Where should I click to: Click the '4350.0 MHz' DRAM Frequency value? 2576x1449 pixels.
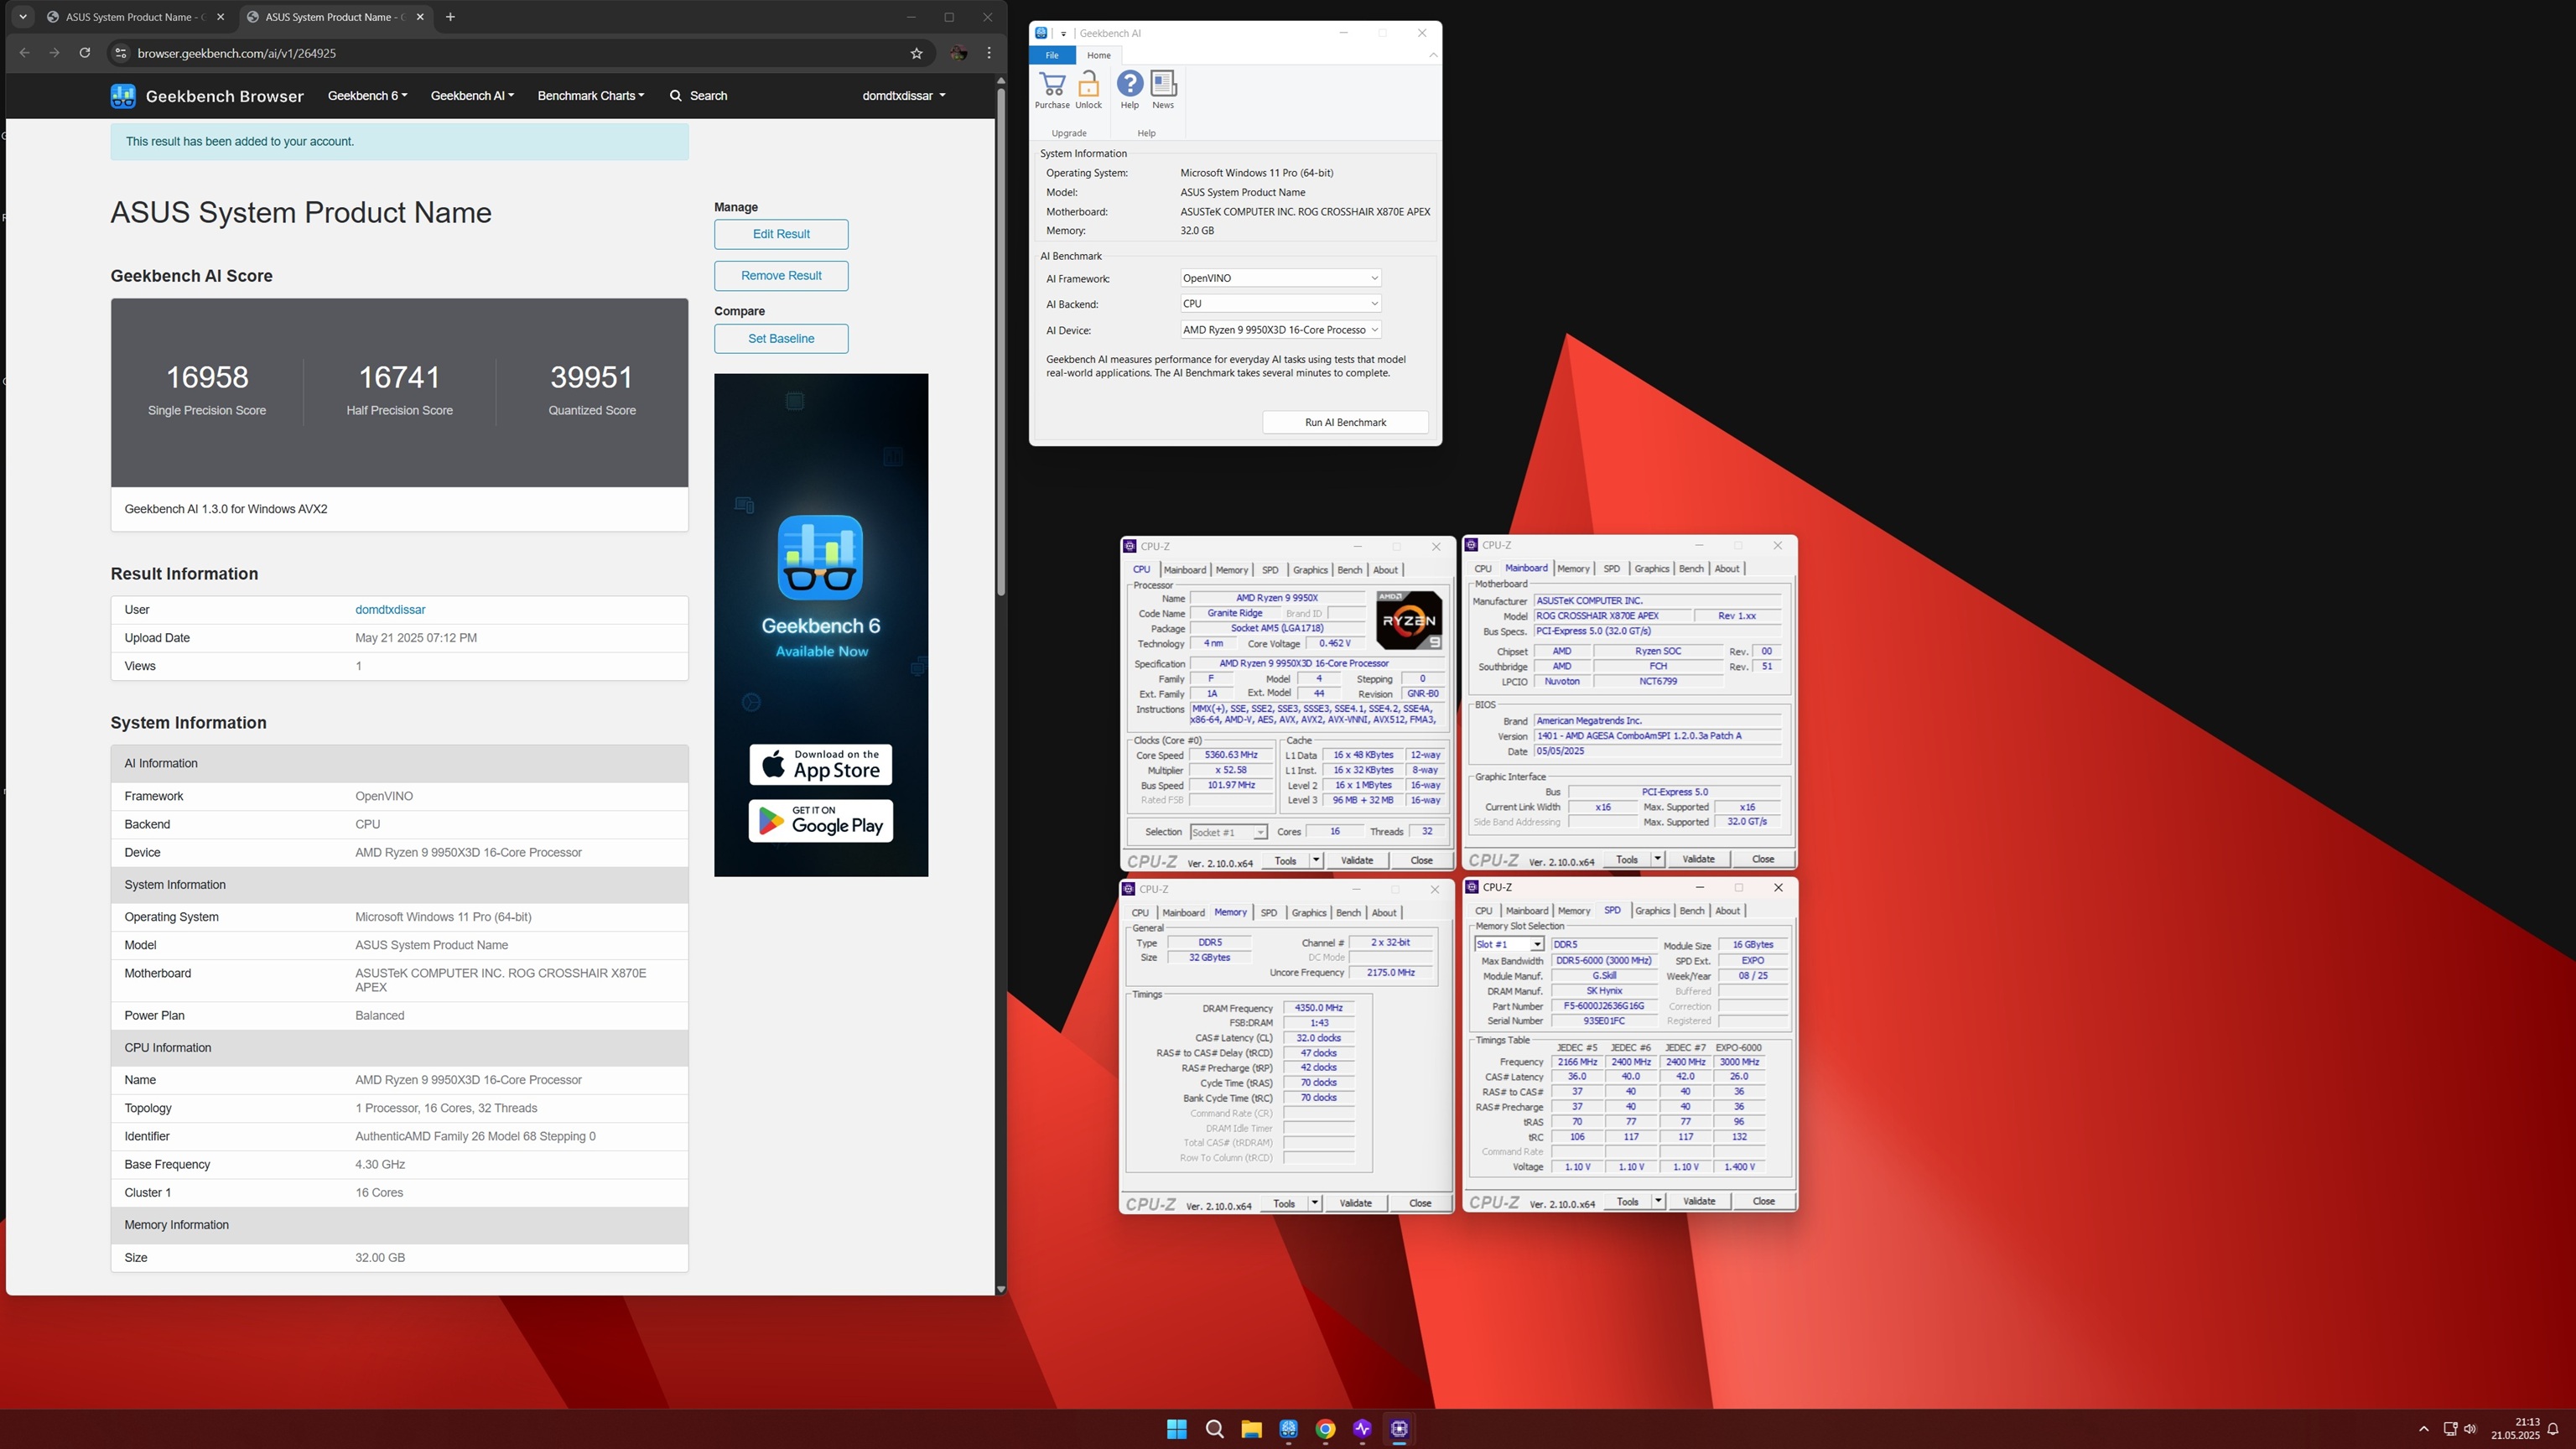(x=1318, y=1008)
